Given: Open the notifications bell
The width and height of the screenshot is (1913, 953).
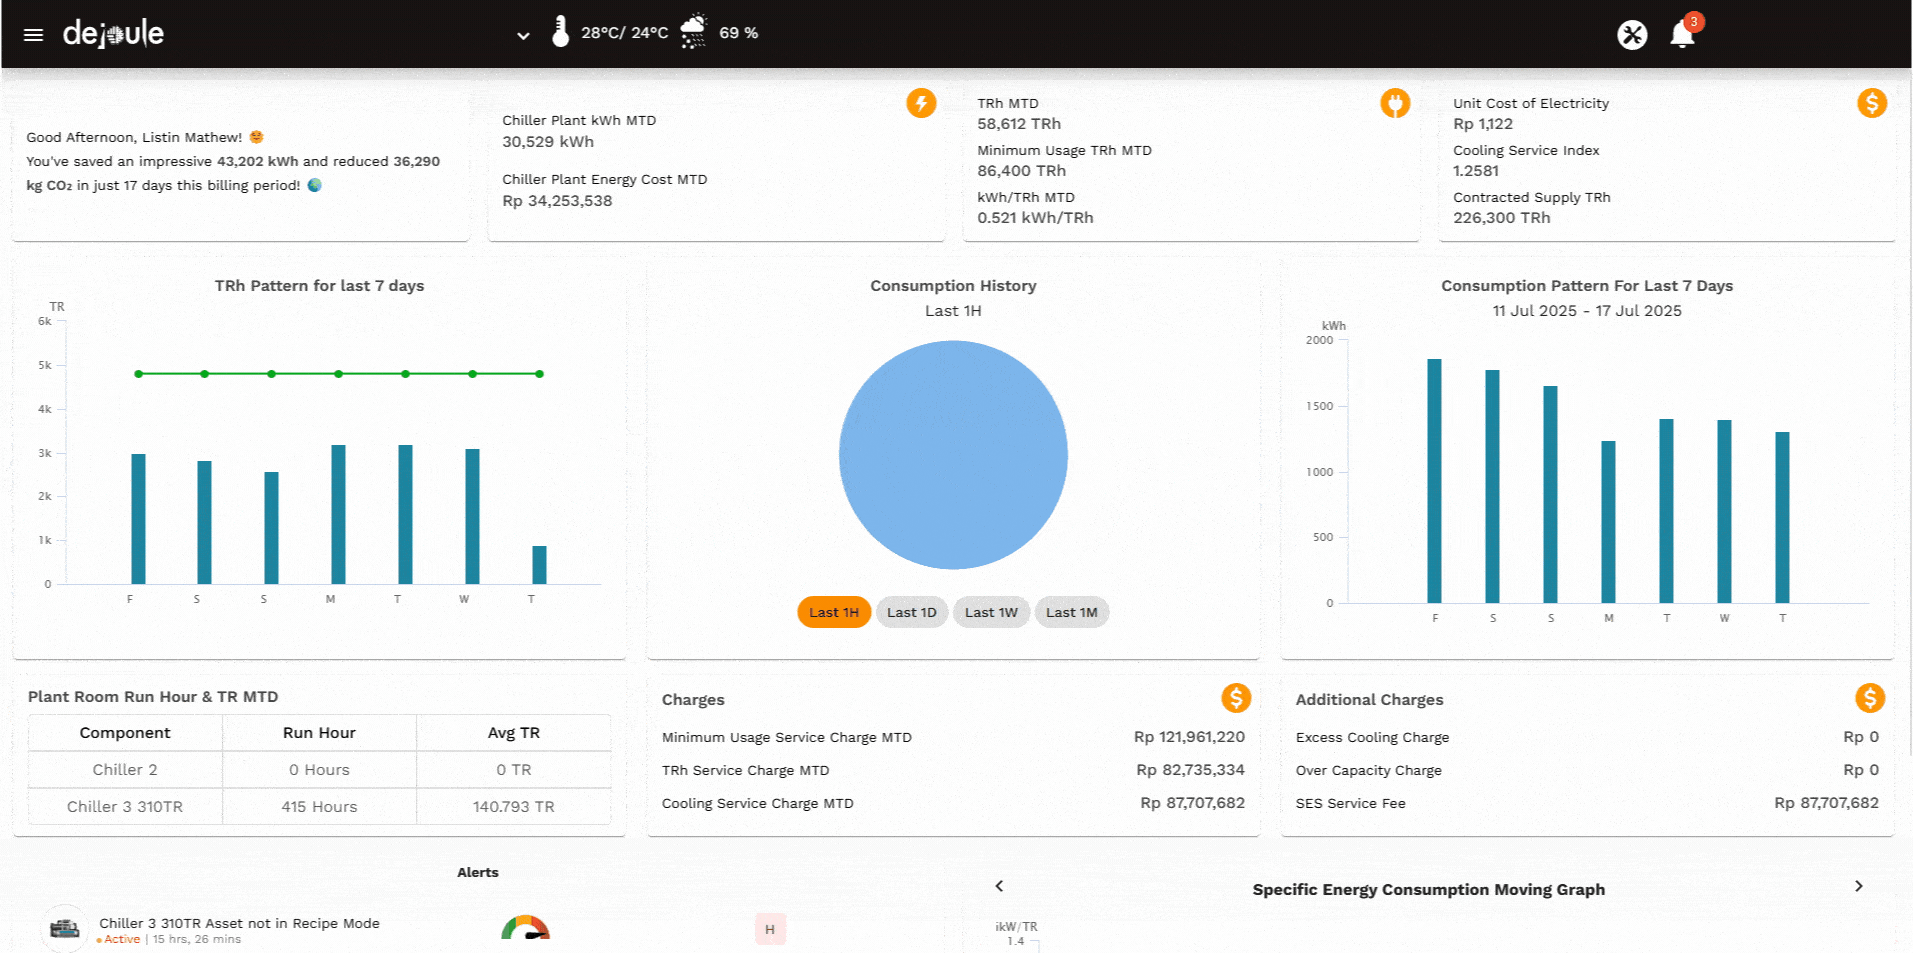Looking at the screenshot, I should click(x=1682, y=35).
